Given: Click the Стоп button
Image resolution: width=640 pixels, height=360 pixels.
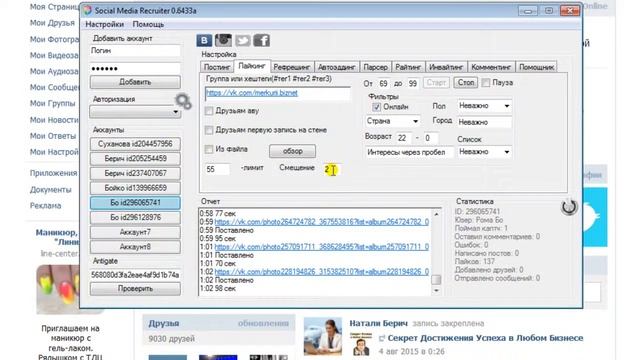Looking at the screenshot, I should click(x=465, y=83).
